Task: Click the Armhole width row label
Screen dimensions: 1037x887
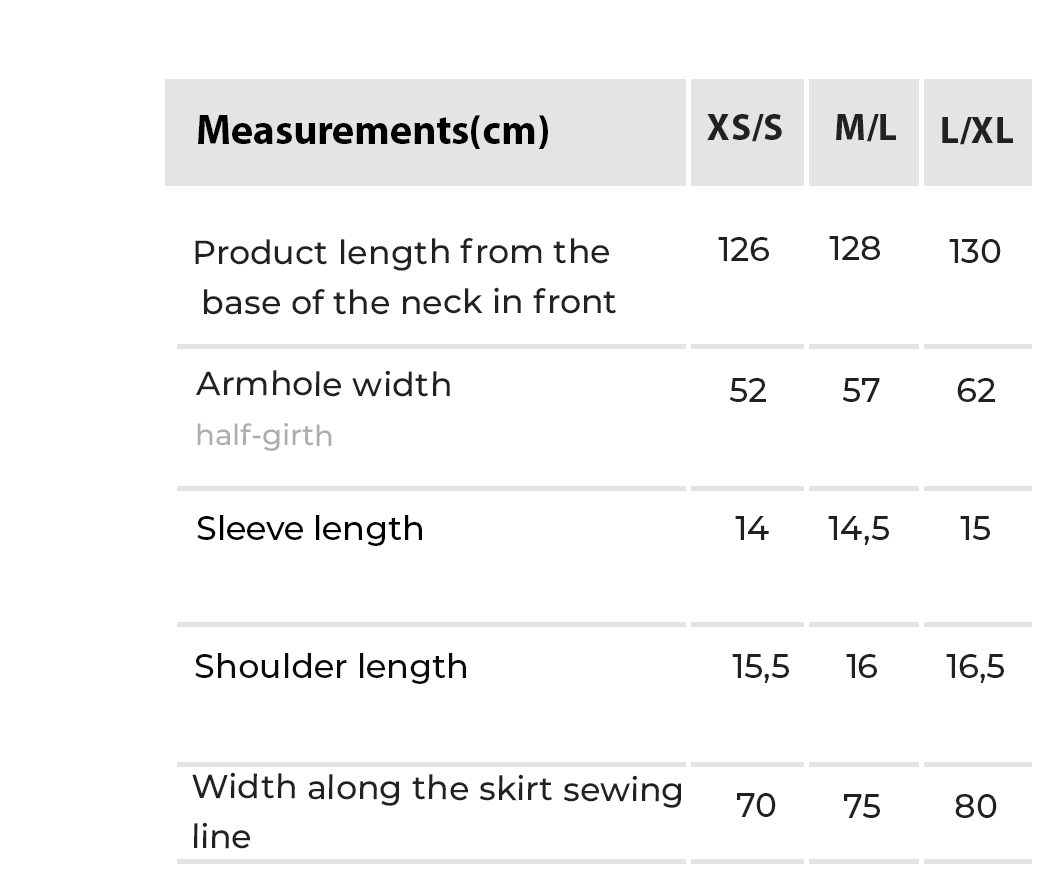Action: pyautogui.click(x=324, y=385)
